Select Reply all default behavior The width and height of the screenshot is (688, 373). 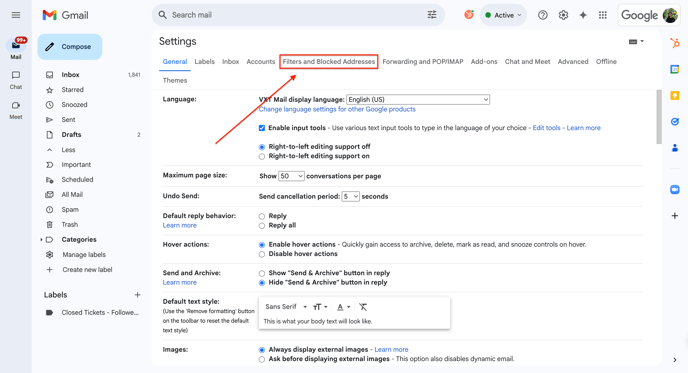[x=262, y=226]
